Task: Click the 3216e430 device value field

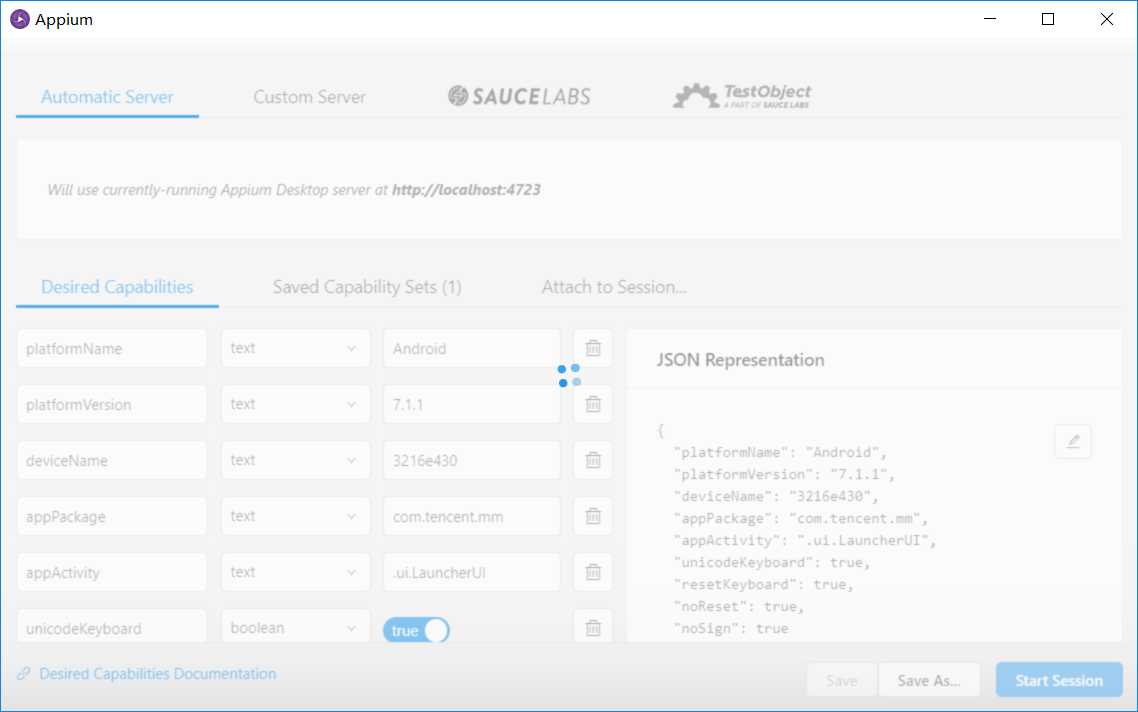Action: 472,460
